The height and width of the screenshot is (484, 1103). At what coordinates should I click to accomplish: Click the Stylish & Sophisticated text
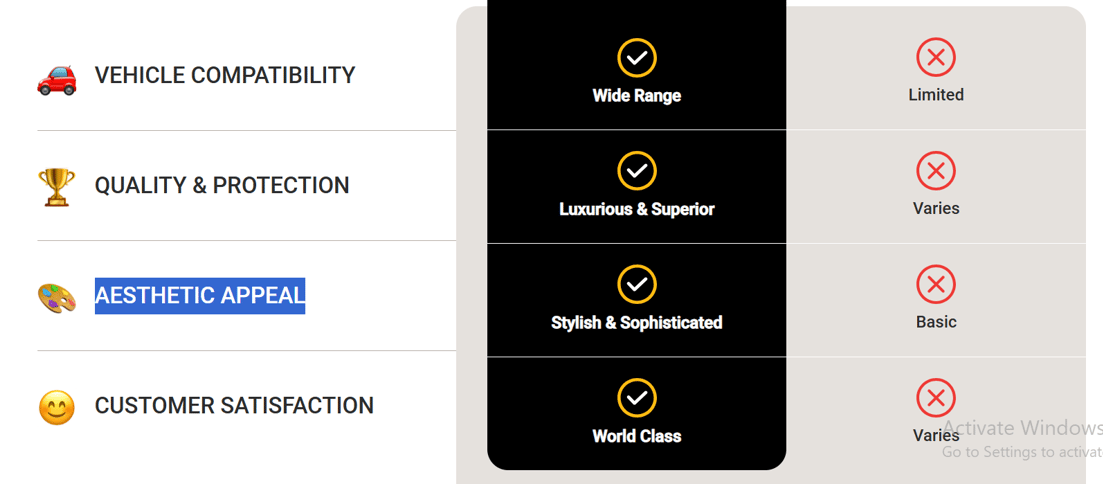[x=637, y=323]
